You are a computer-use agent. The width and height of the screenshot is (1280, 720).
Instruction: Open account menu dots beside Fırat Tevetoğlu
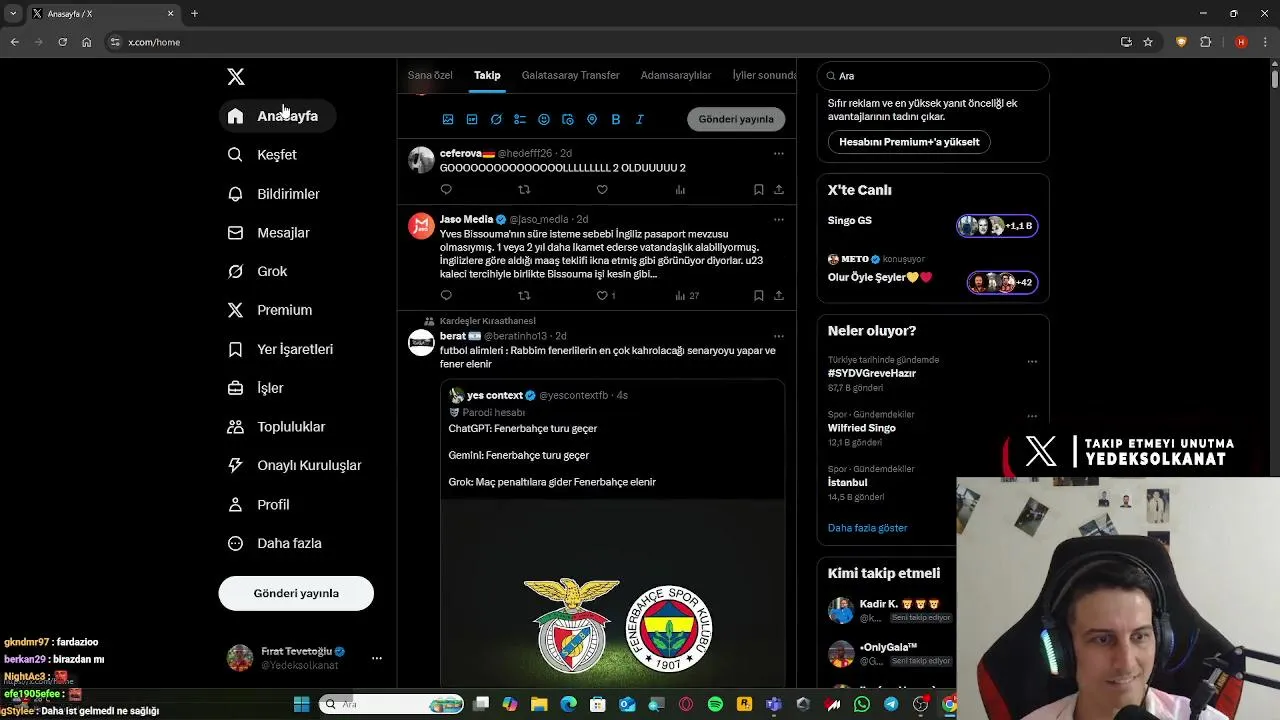tap(377, 658)
